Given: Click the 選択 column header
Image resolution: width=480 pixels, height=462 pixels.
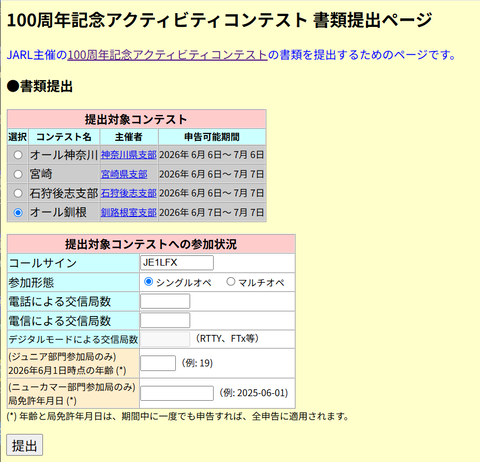Looking at the screenshot, I should click(18, 137).
